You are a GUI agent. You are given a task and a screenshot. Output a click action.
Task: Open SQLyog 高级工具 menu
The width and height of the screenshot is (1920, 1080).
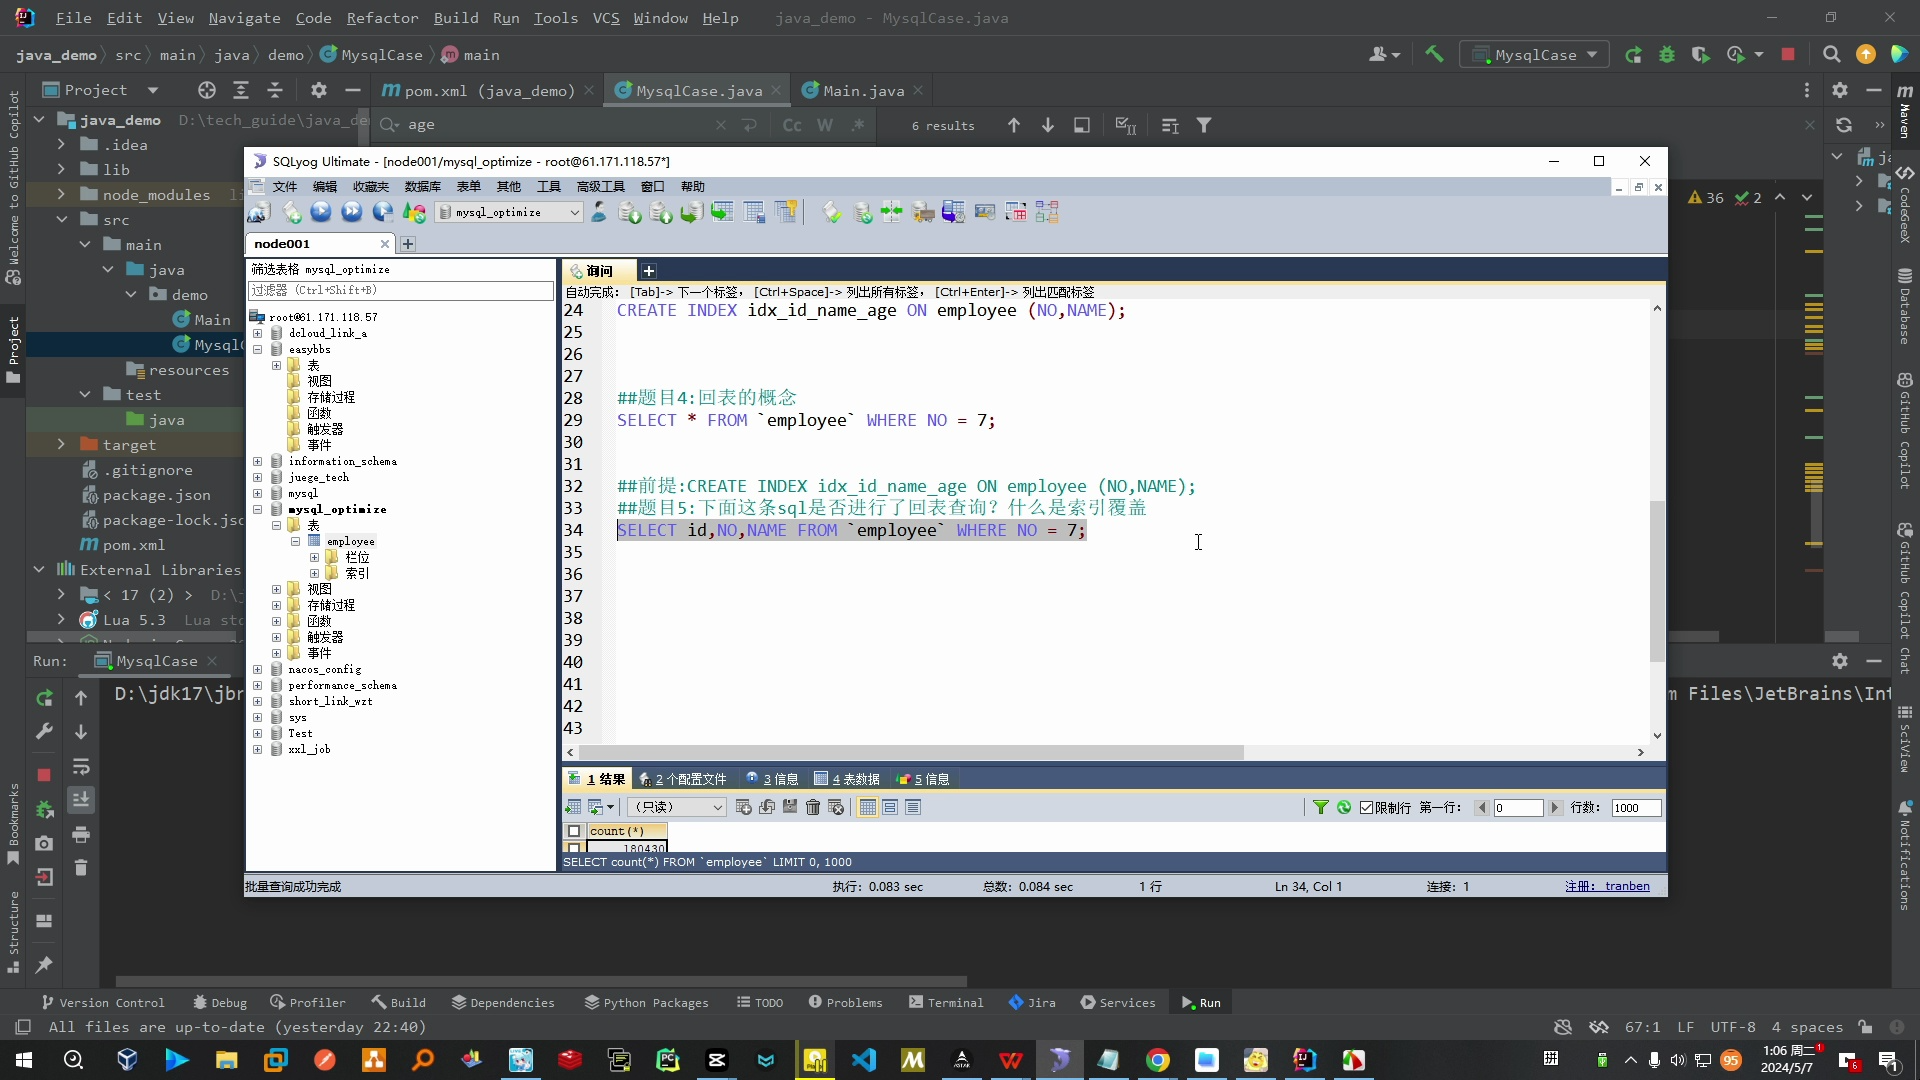(600, 187)
